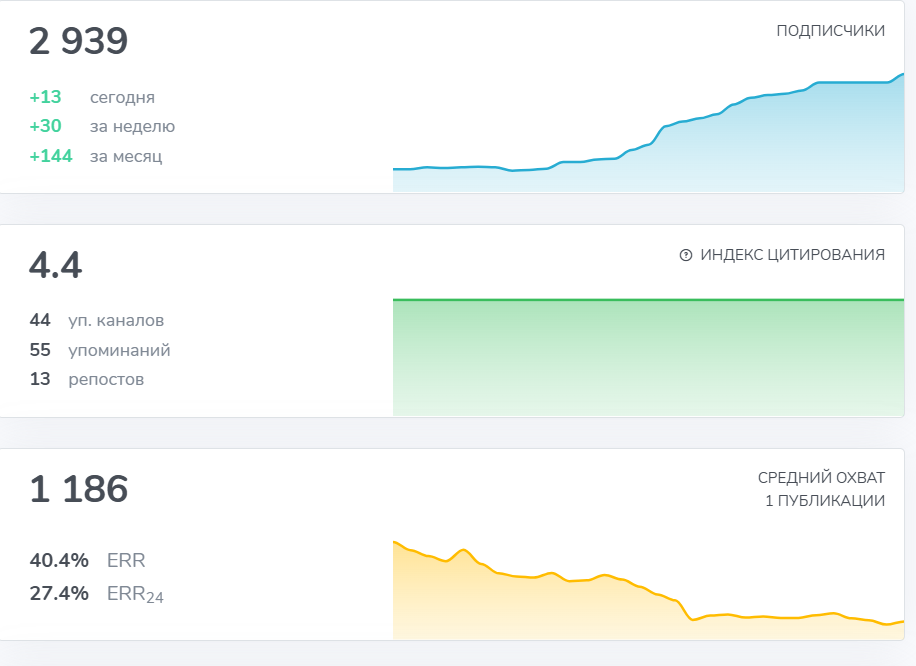Click the help icon beside ИНДЕКС ЦИТИРОВАНИЯ
This screenshot has height=666, width=916.
coord(686,255)
